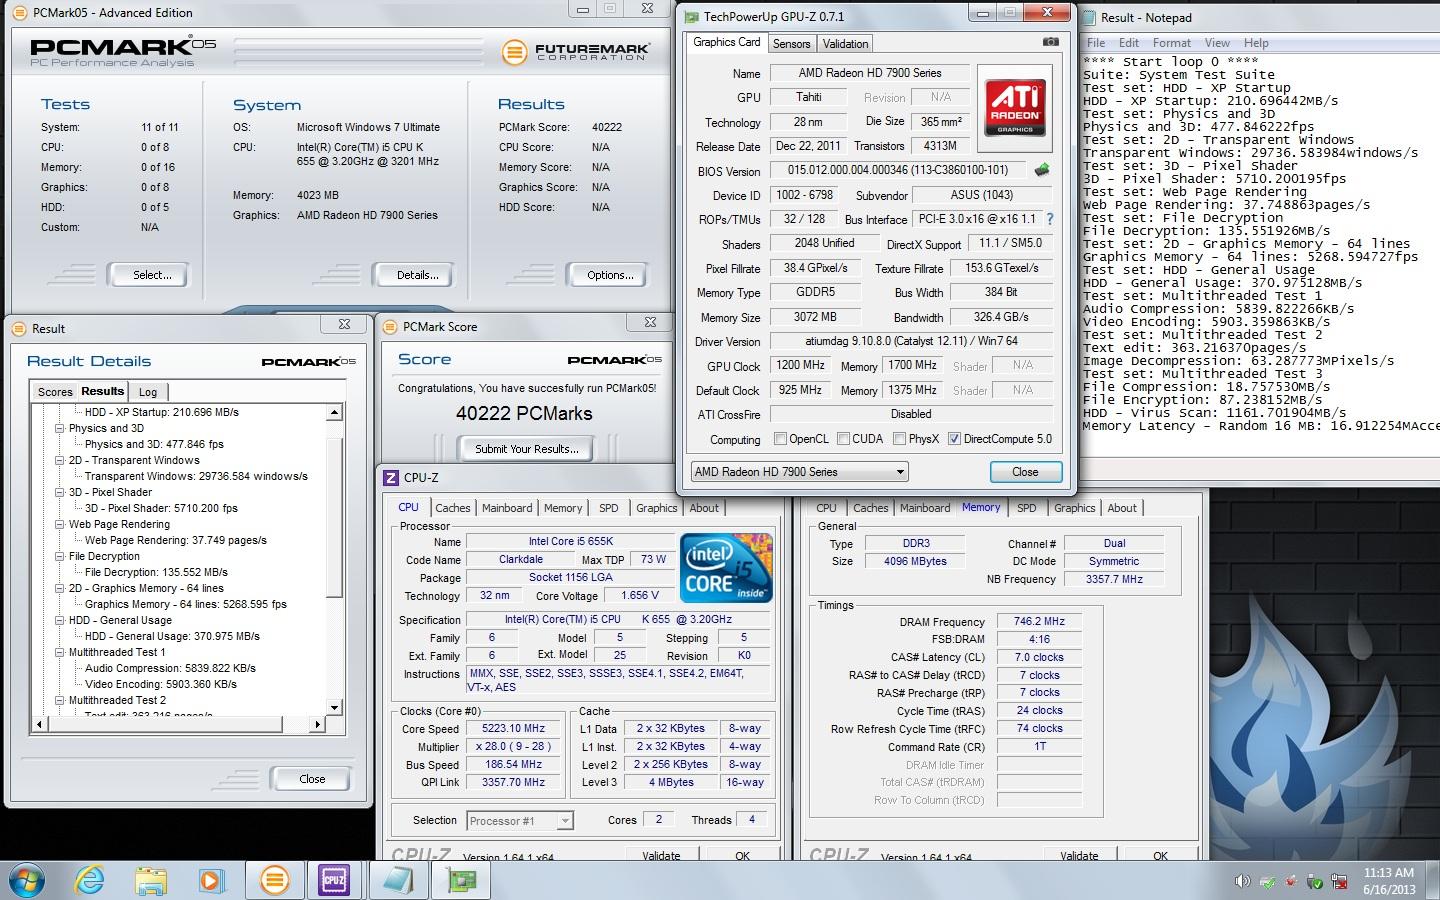The width and height of the screenshot is (1440, 900).
Task: Click the ATI Radeon logo in GPU-Z
Action: [1015, 108]
